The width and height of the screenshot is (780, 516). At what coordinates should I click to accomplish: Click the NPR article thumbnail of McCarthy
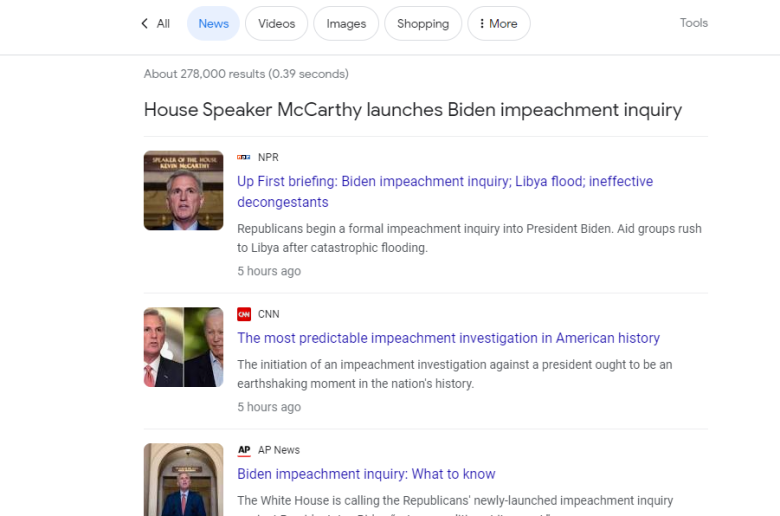(183, 190)
